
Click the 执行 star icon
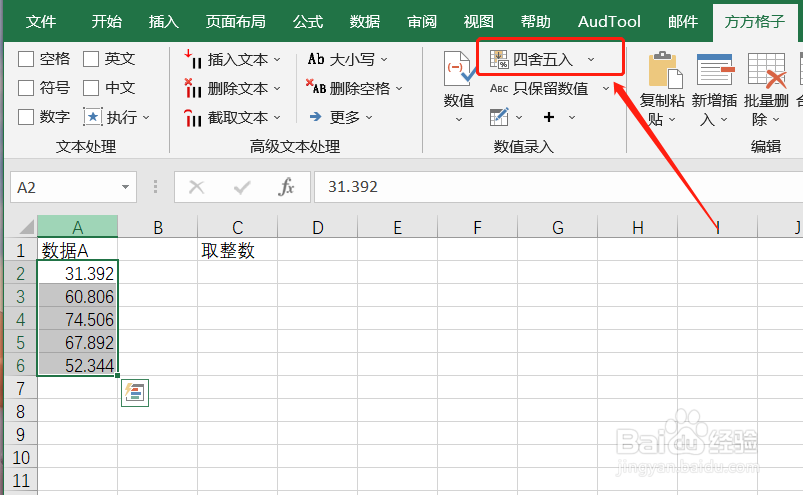(x=93, y=117)
